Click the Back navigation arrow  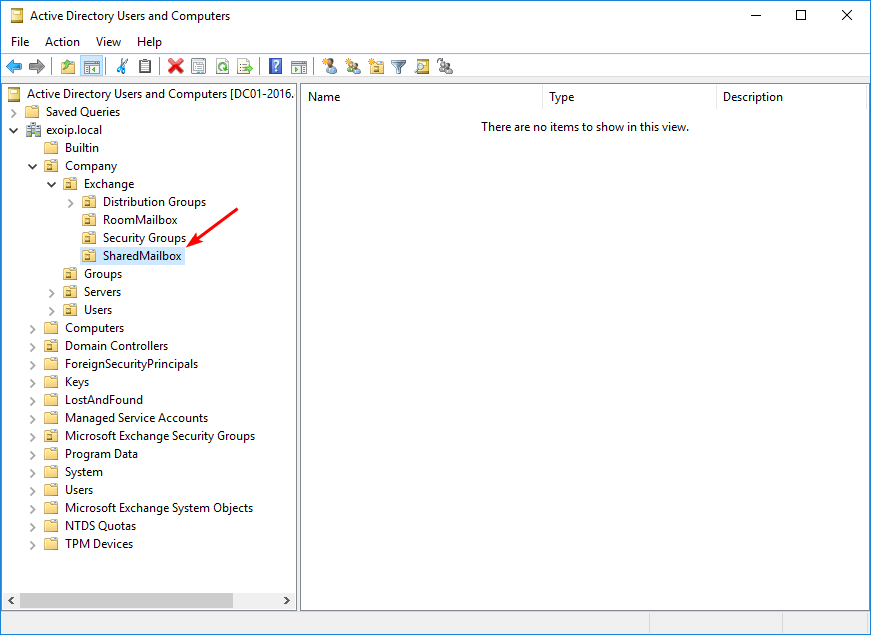(x=14, y=66)
